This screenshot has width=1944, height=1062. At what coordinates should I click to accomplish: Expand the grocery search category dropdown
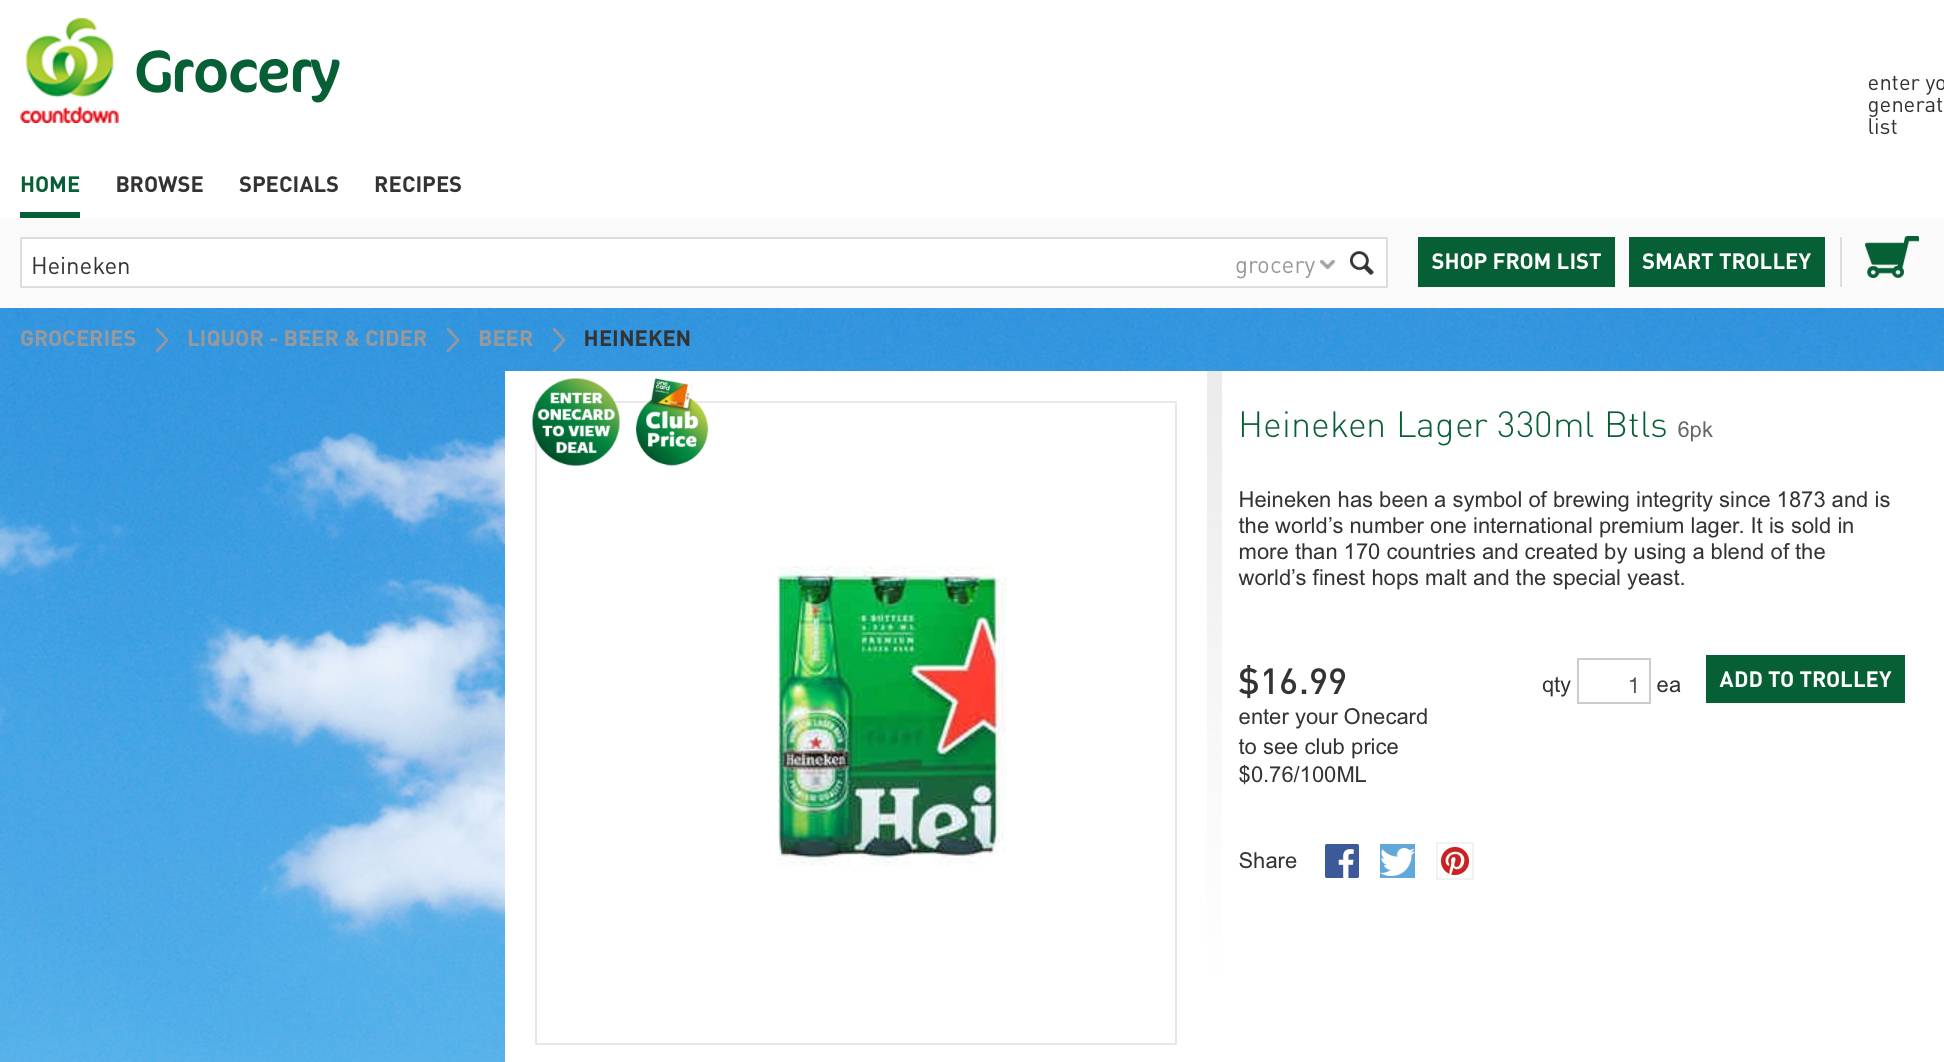[1284, 265]
